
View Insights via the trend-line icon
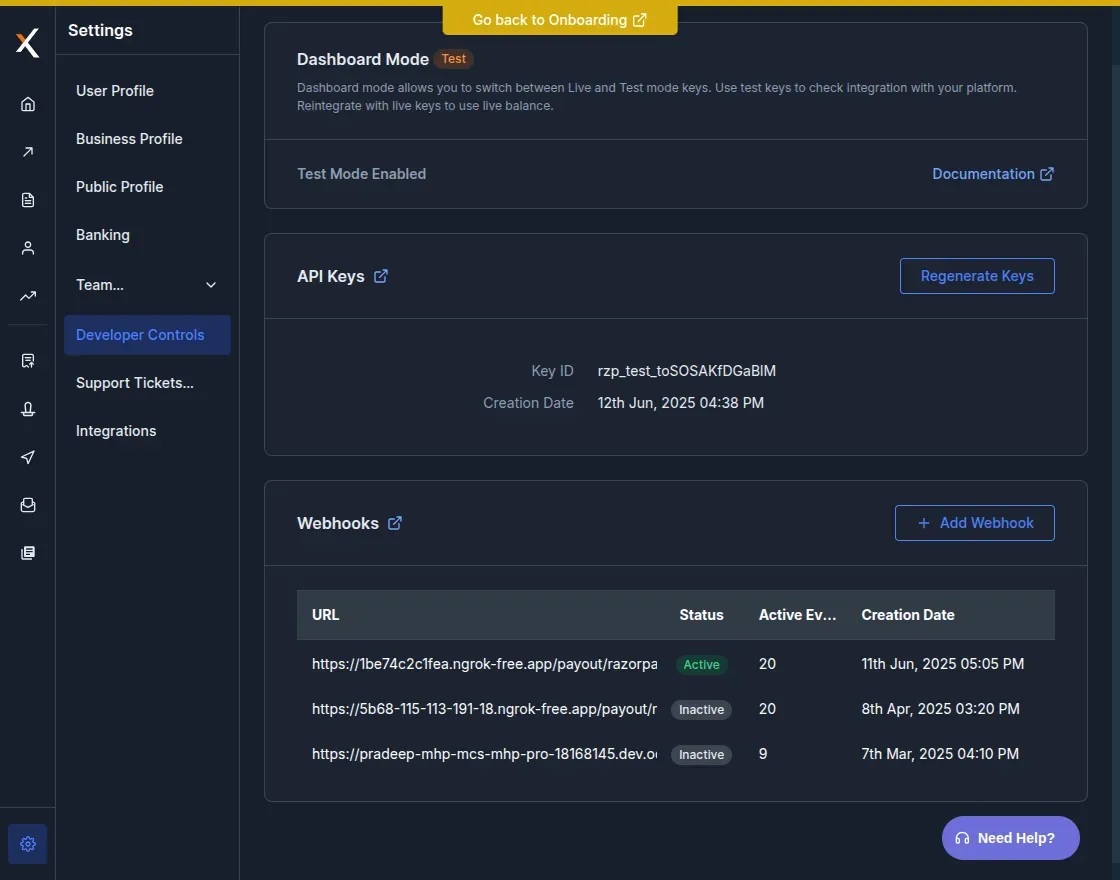(x=27, y=295)
